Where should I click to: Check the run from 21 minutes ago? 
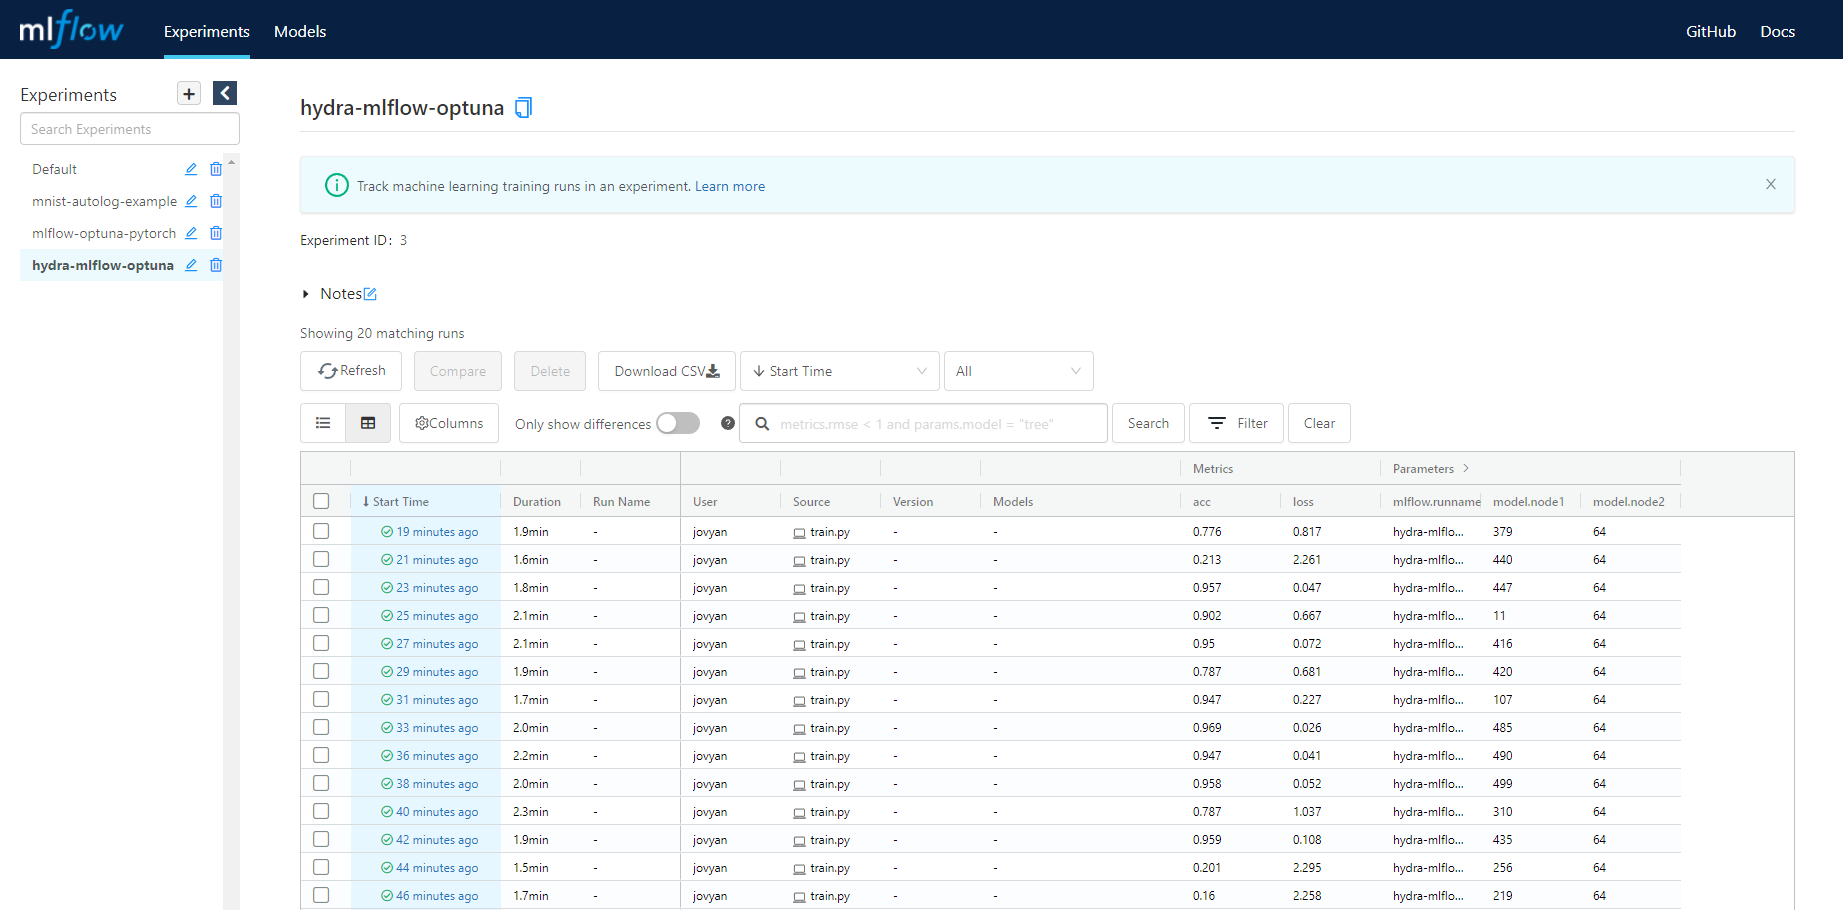coord(321,559)
